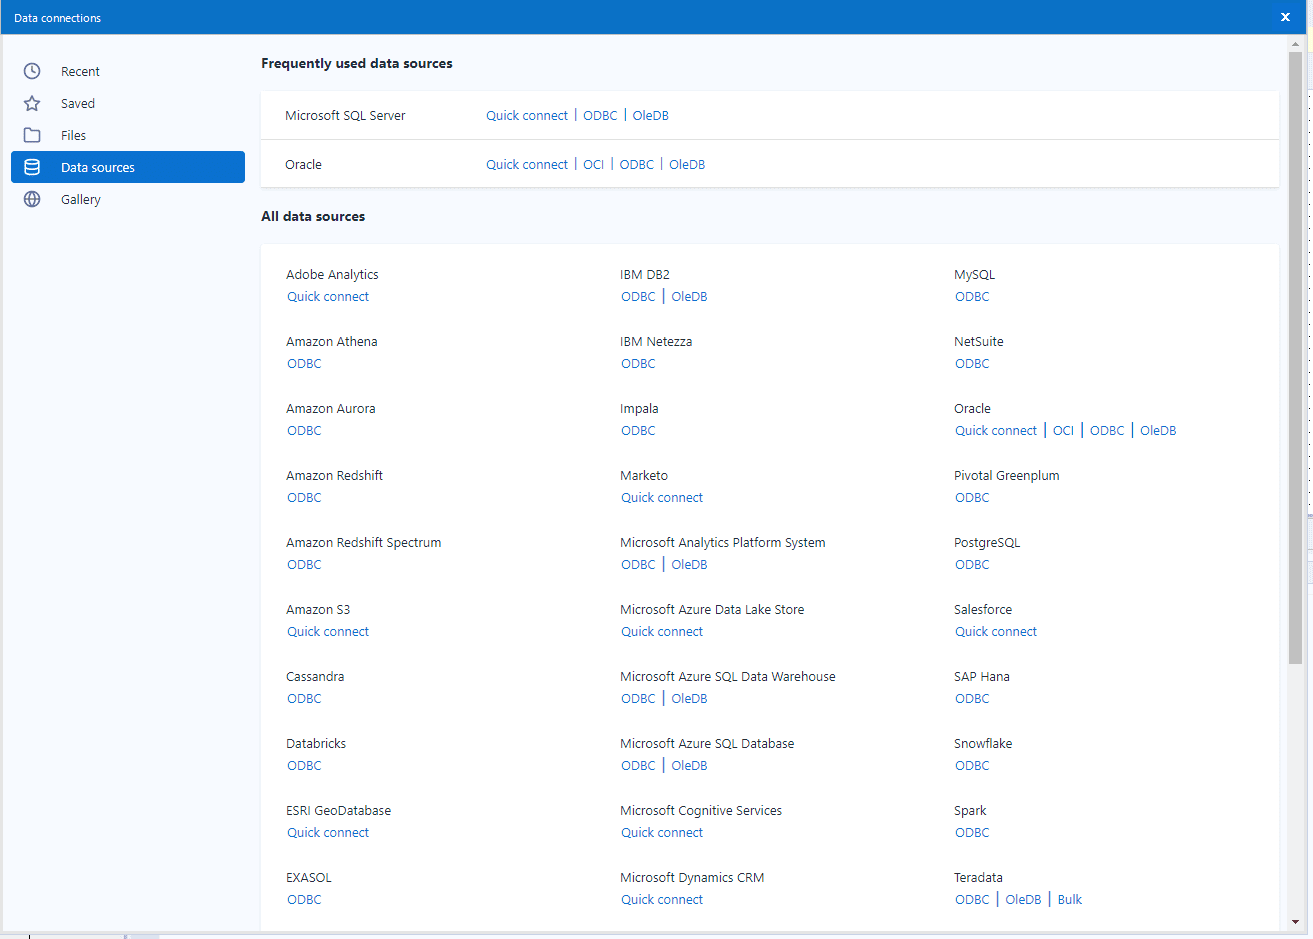Click the scrollbar up arrow
Image resolution: width=1313 pixels, height=939 pixels.
pyautogui.click(x=1295, y=44)
